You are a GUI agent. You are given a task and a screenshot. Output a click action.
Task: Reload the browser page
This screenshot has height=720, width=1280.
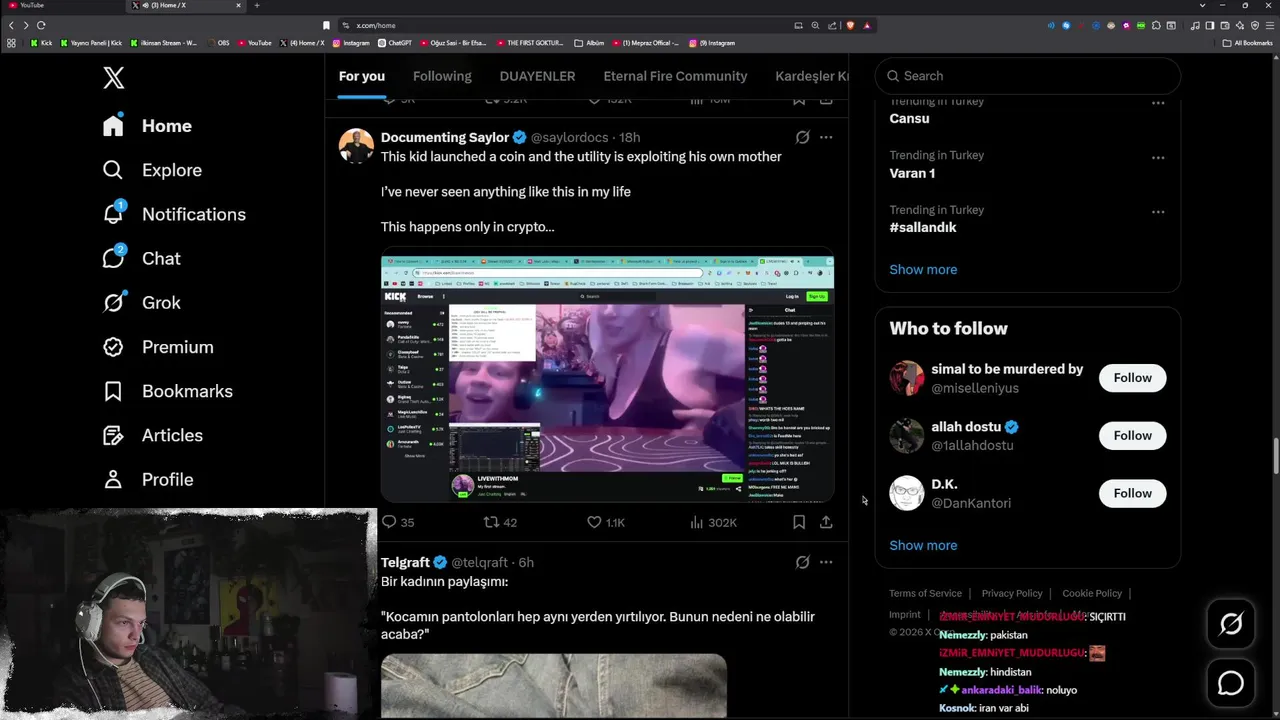41,25
